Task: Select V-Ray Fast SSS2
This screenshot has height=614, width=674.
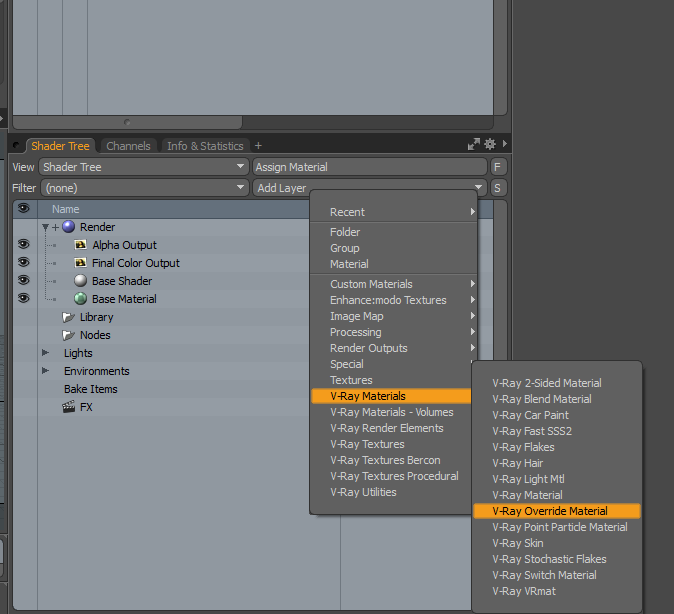Action: click(x=557, y=431)
